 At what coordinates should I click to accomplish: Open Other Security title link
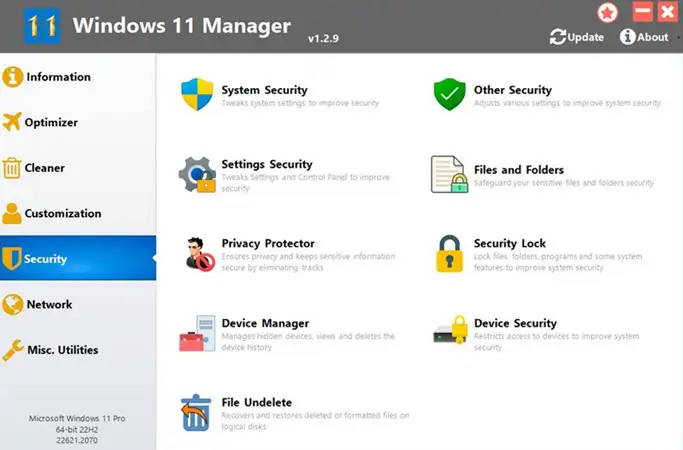click(513, 90)
